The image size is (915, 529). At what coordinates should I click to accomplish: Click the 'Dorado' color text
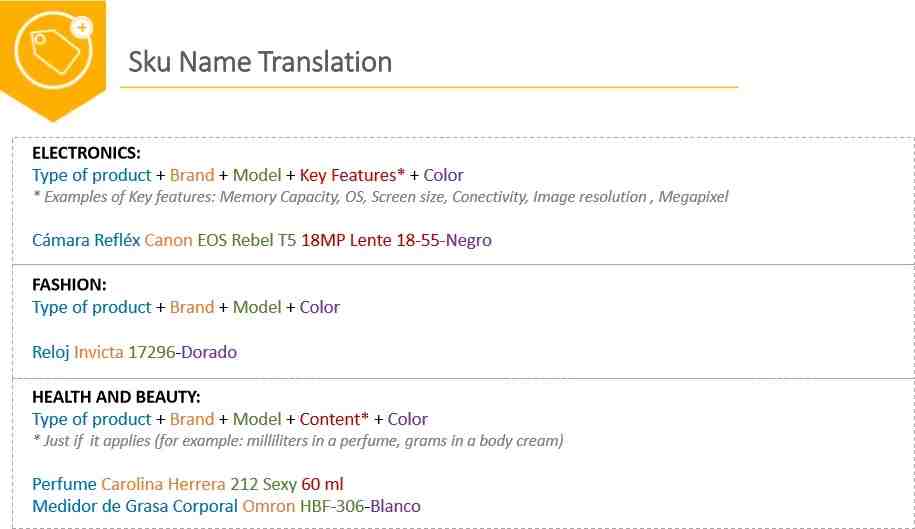coord(209,352)
